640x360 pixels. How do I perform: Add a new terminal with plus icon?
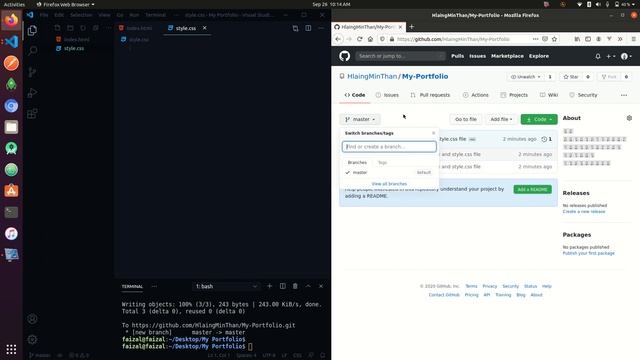click(269, 286)
